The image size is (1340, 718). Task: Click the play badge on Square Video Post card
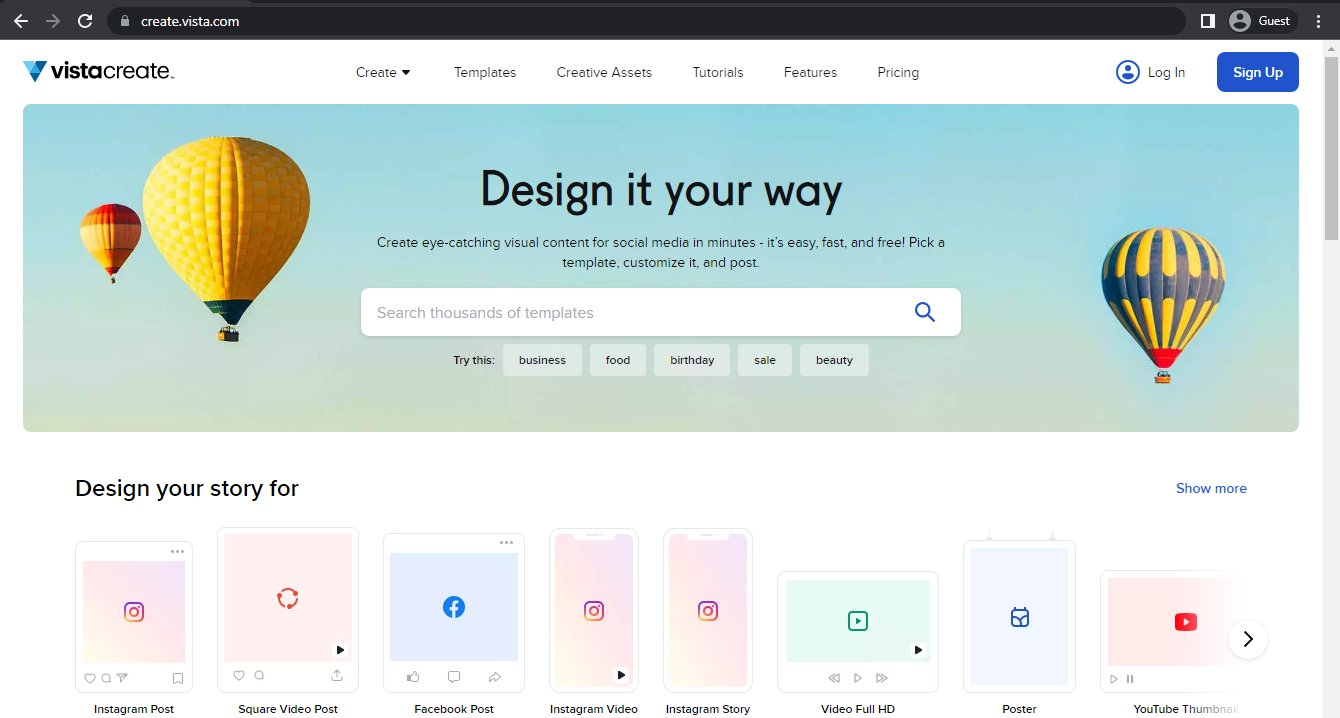point(340,649)
